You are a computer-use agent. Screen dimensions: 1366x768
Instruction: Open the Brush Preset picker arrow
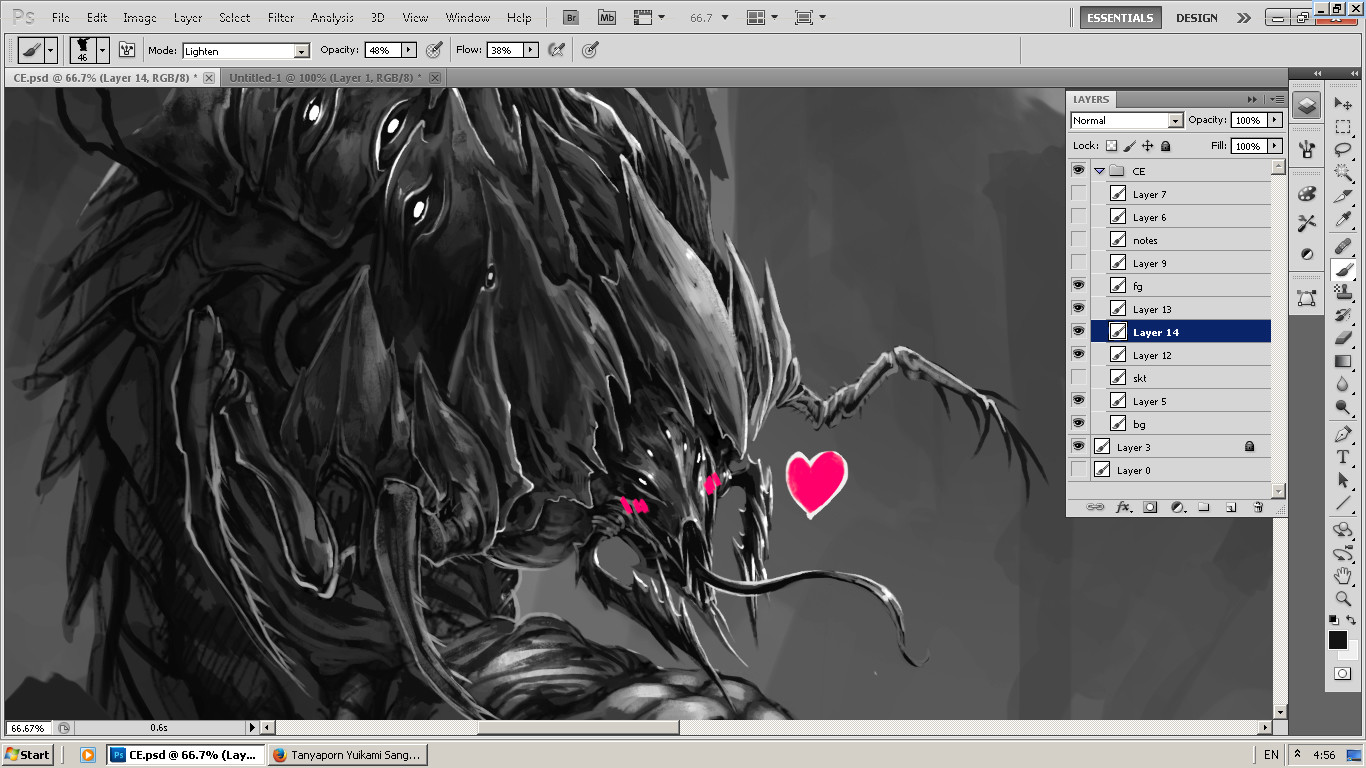click(x=102, y=50)
